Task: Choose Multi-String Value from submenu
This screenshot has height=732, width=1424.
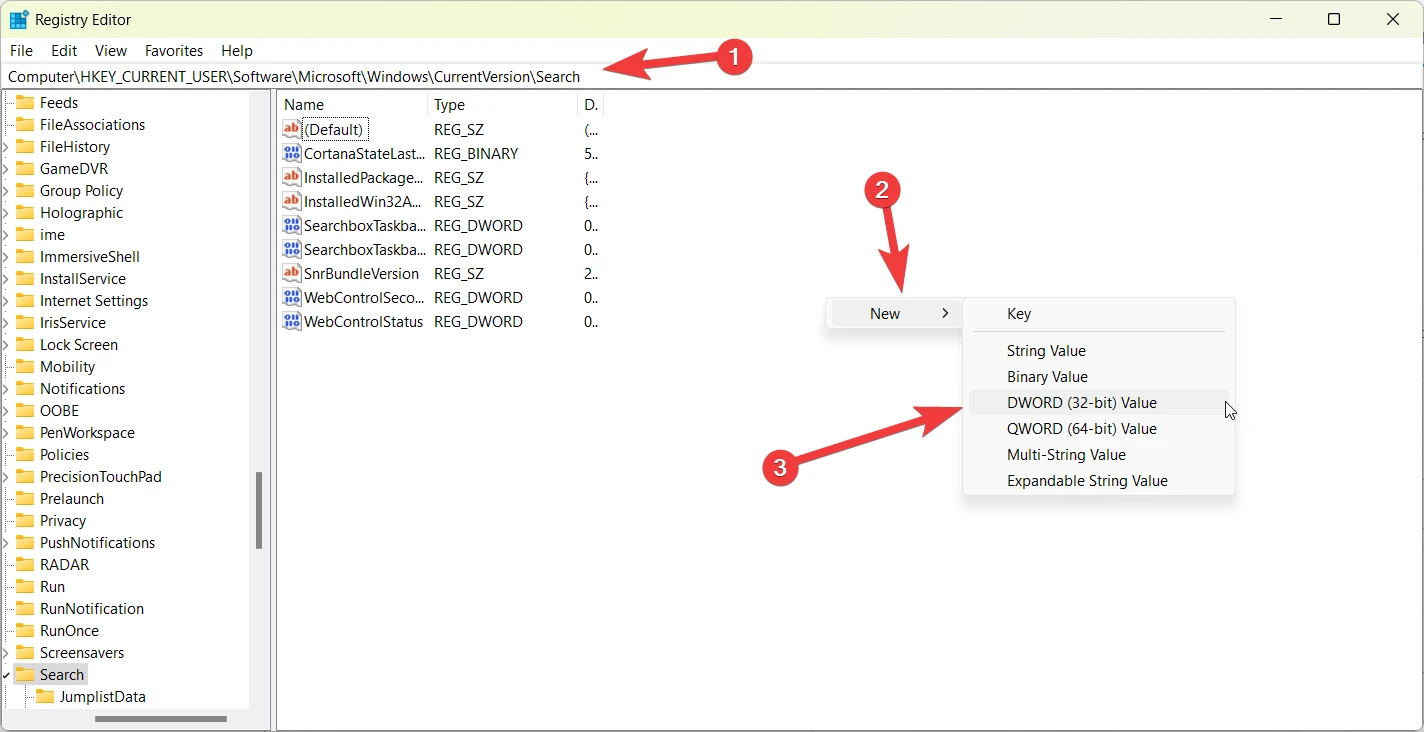Action: click(x=1098, y=454)
